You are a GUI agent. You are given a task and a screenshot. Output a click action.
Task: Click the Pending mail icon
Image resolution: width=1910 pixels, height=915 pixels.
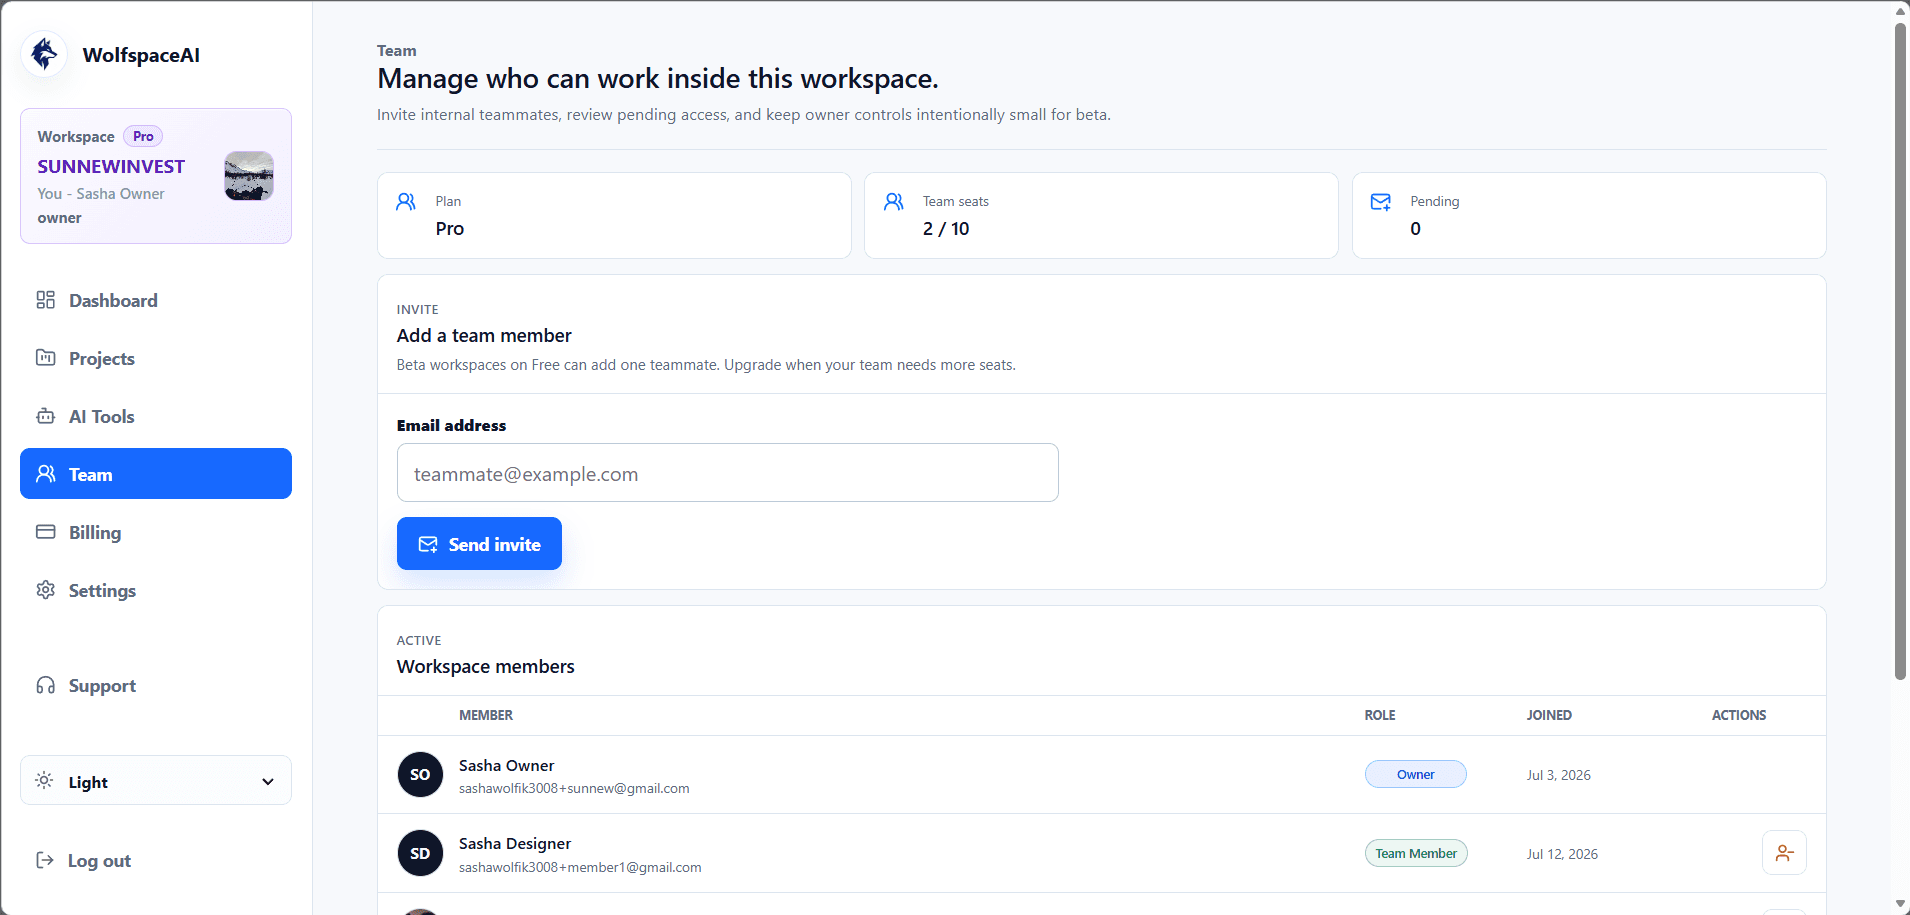(x=1381, y=202)
